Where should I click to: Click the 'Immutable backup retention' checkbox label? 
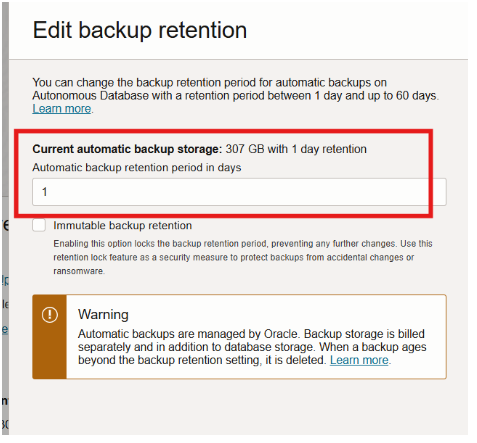(x=122, y=226)
